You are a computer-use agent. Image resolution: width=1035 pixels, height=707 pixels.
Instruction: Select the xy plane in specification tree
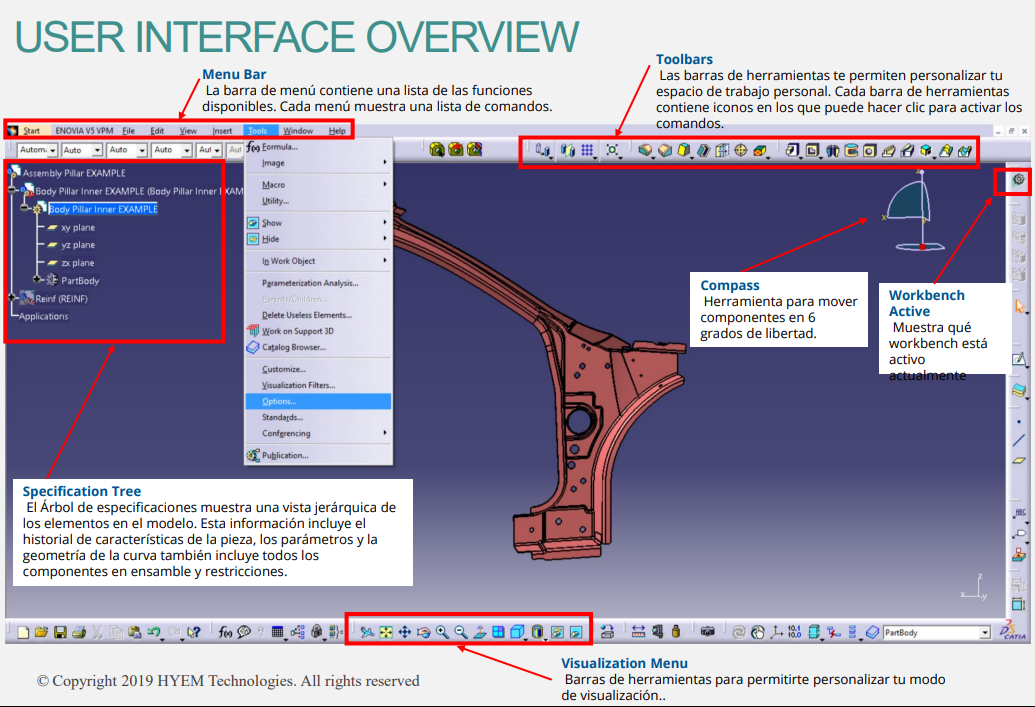click(x=77, y=227)
